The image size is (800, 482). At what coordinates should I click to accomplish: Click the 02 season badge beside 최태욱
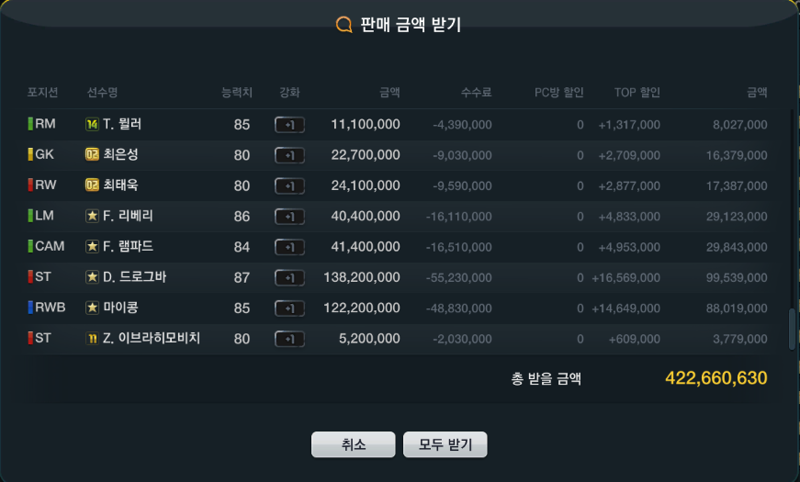(x=92, y=185)
